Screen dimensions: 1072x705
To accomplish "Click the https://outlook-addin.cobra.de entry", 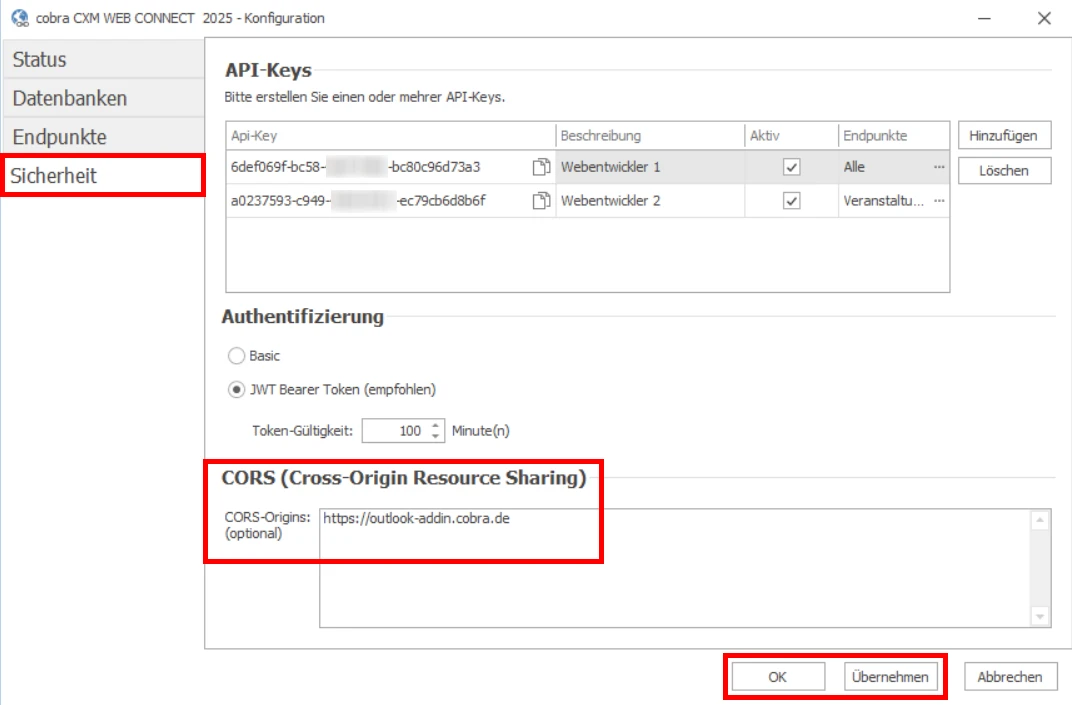I will click(x=416, y=518).
